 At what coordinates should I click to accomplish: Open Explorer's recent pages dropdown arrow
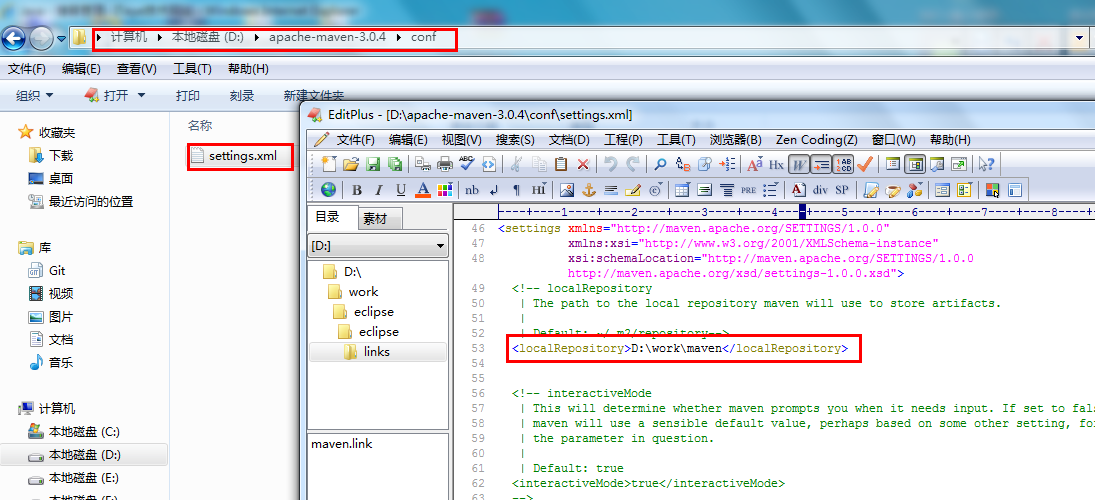pos(61,38)
